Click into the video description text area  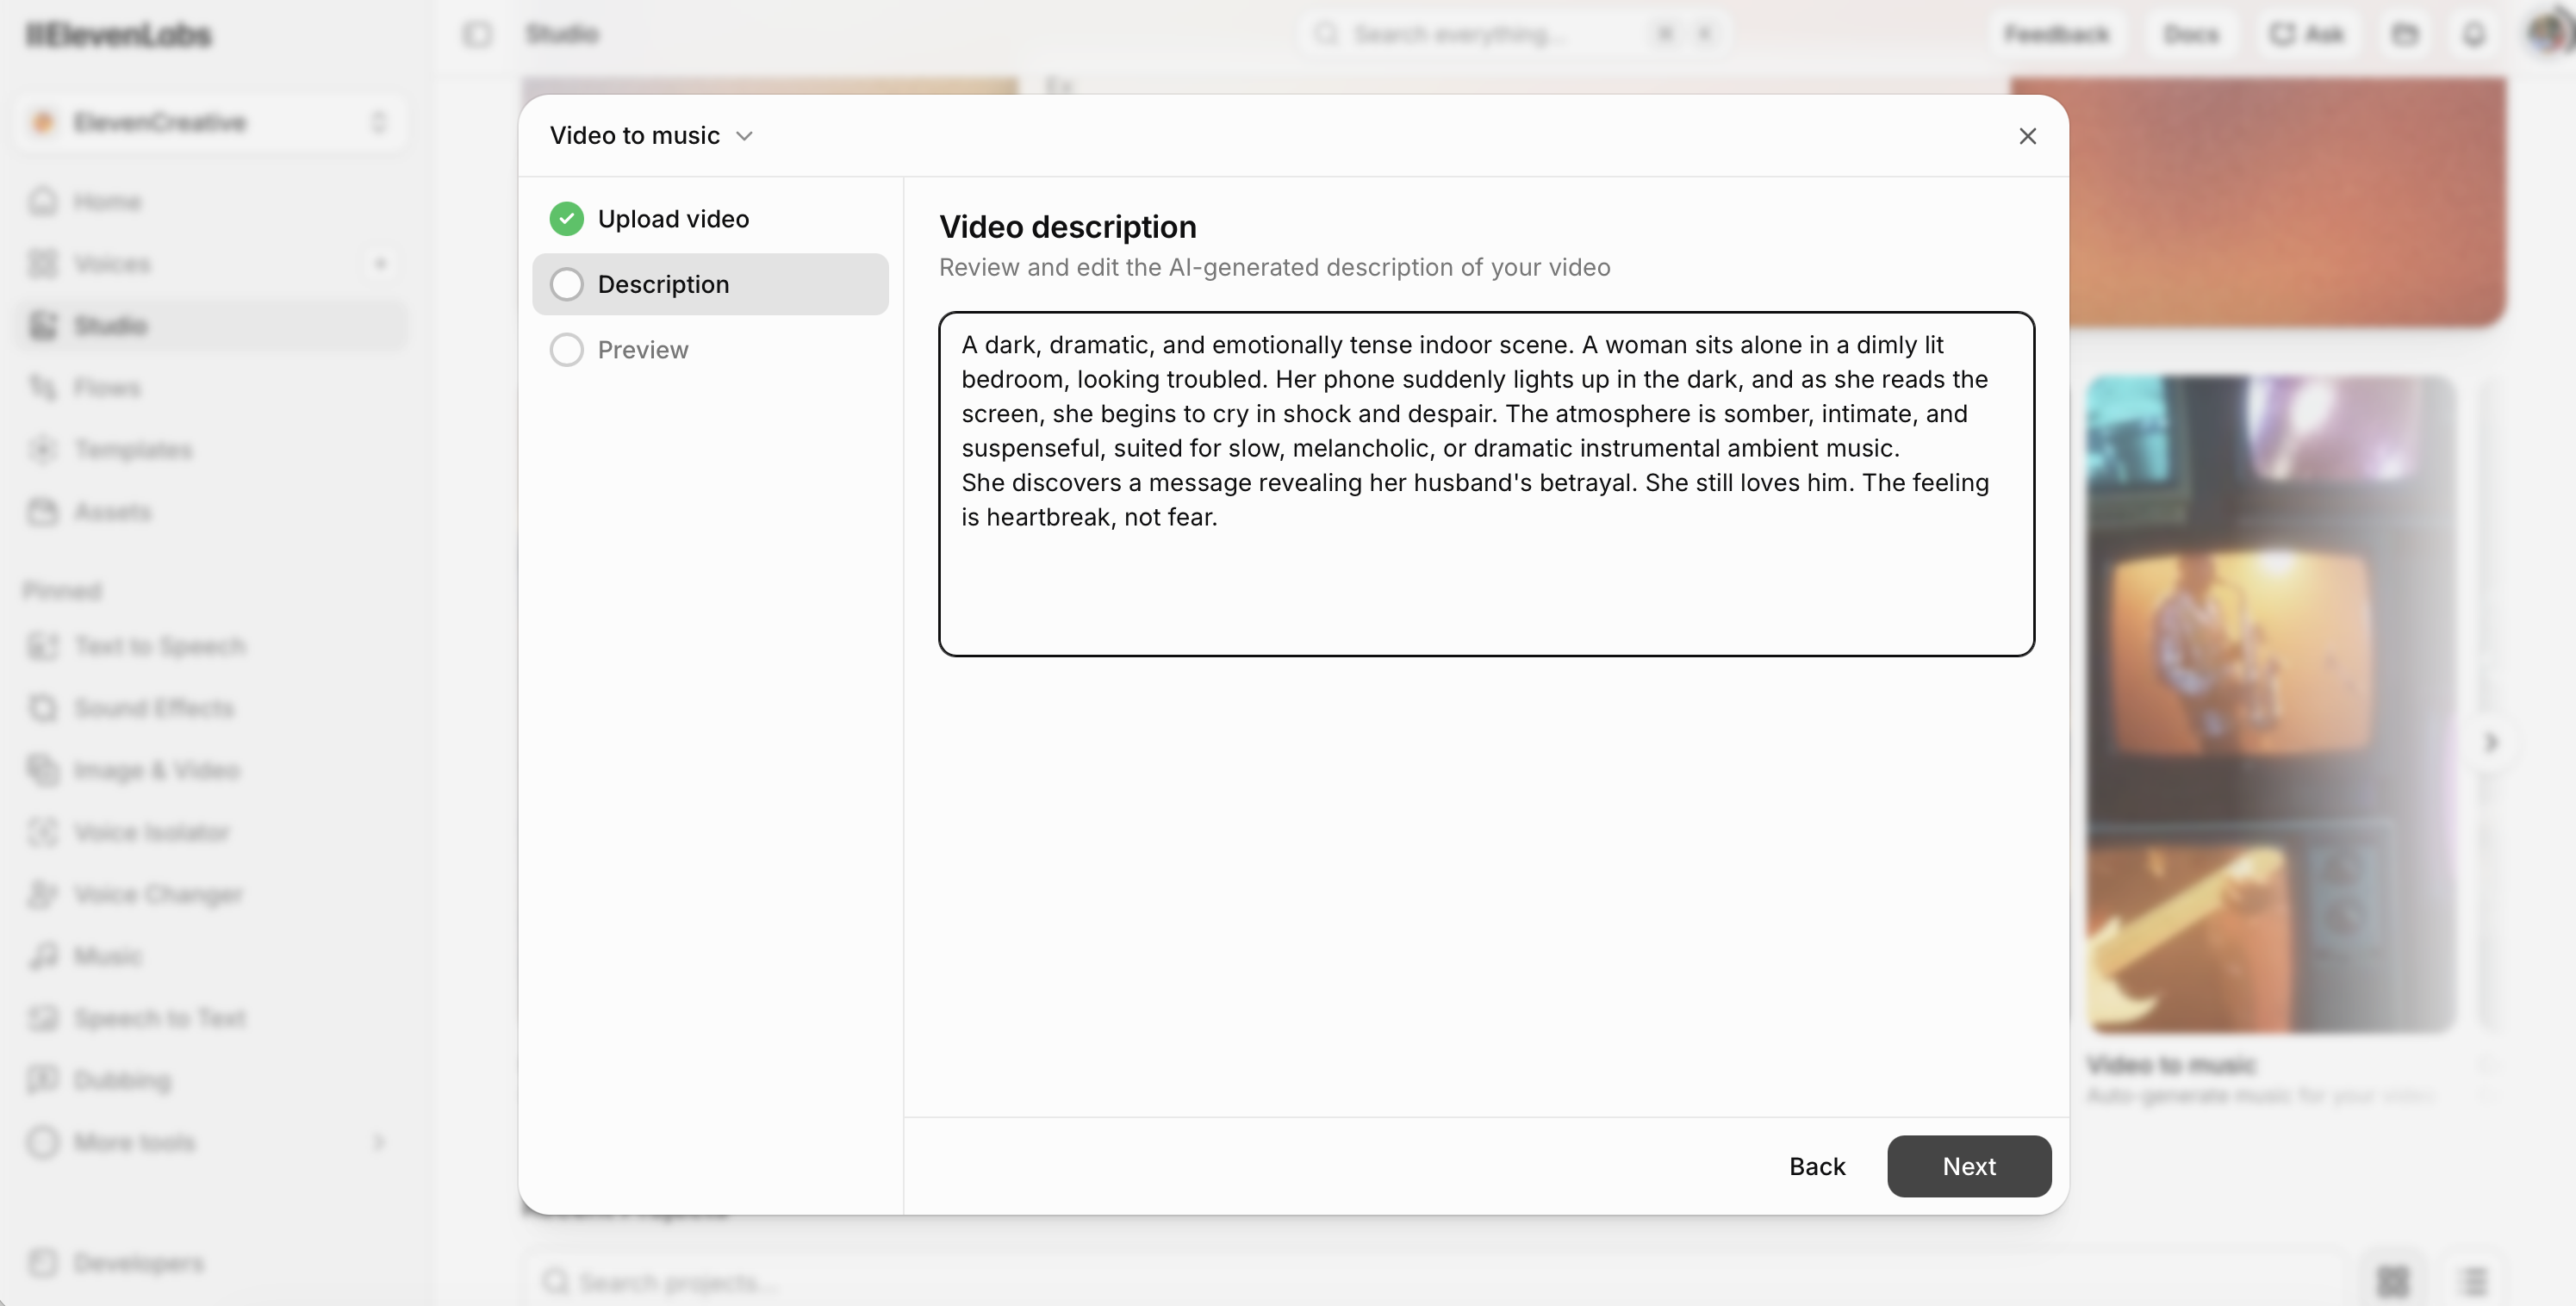1486,484
